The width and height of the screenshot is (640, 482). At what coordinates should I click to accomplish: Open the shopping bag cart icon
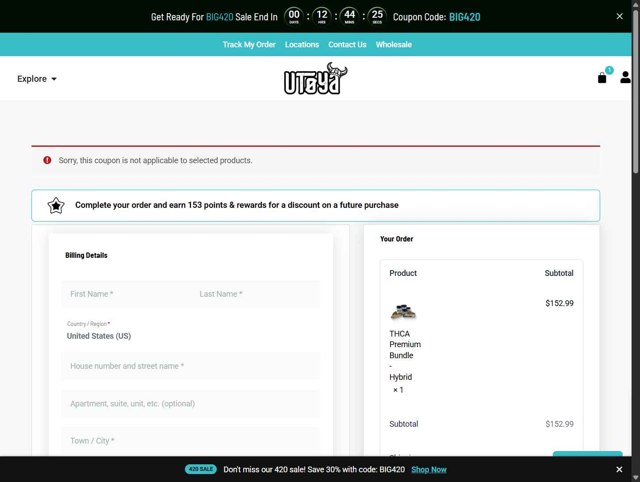click(602, 78)
